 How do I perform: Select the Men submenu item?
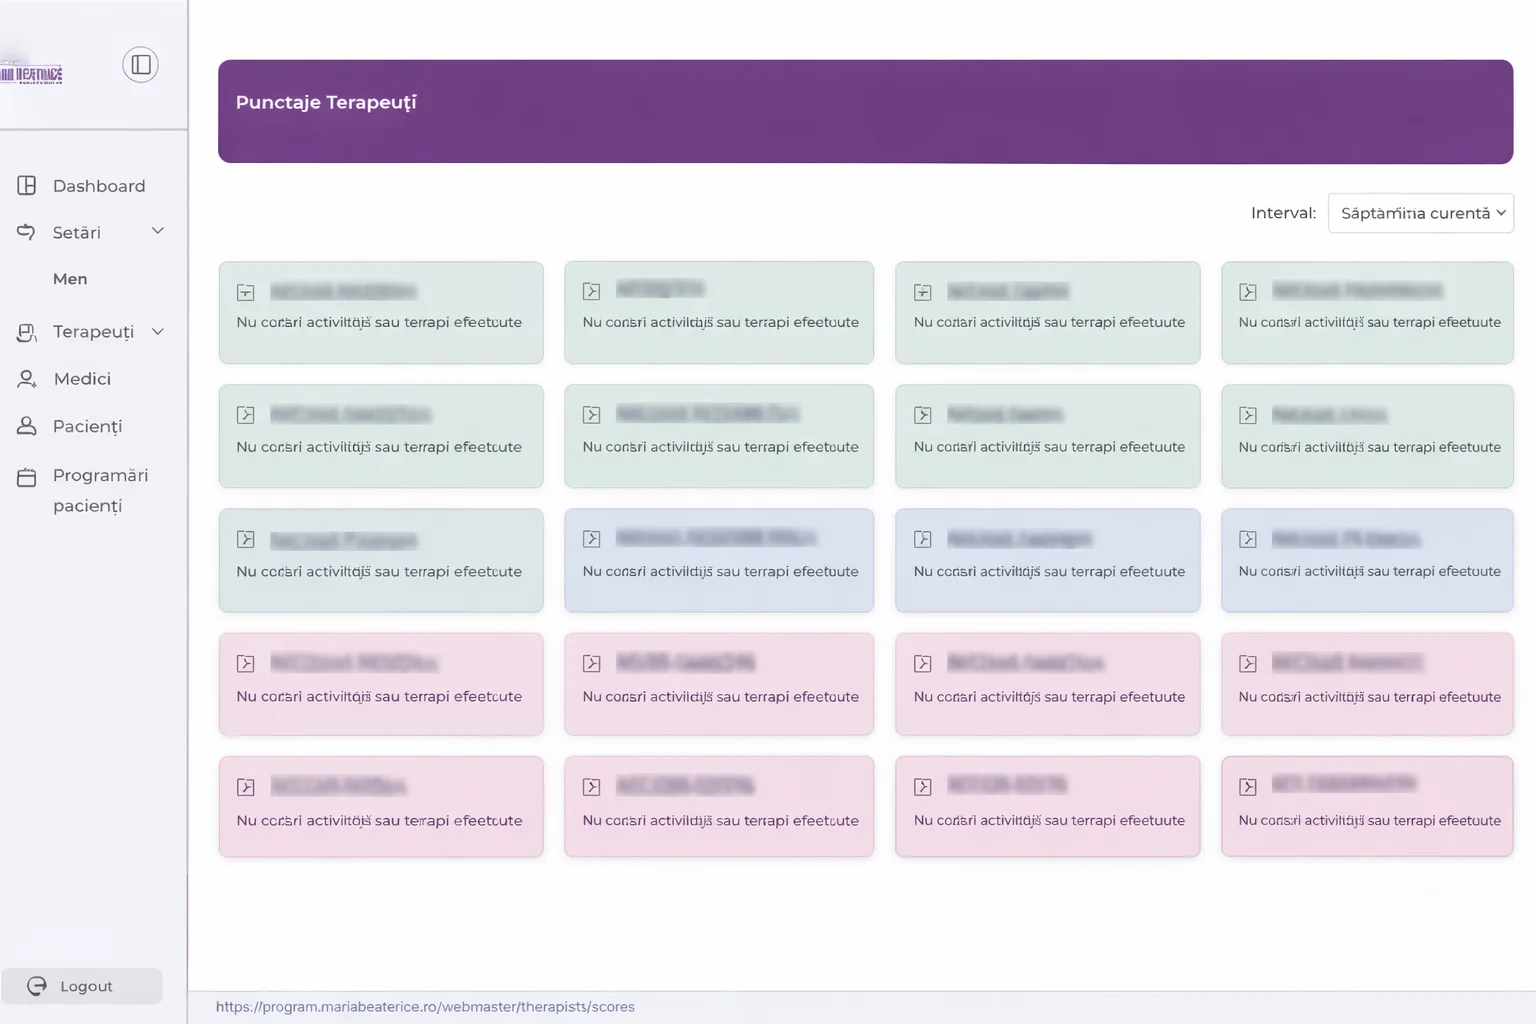click(x=70, y=279)
